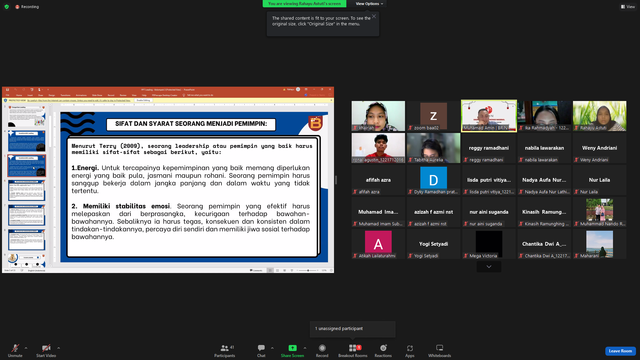The image size is (640, 360).
Task: Open the Reactions menu
Action: [x=383, y=350]
